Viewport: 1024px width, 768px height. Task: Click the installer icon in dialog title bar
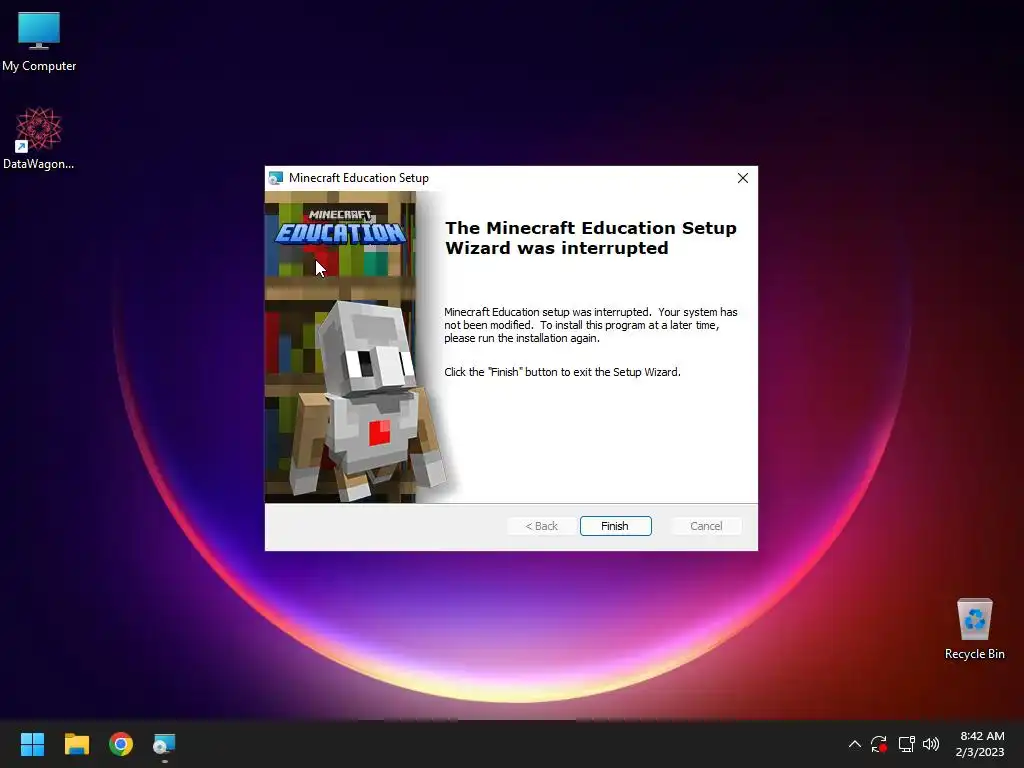tap(276, 178)
